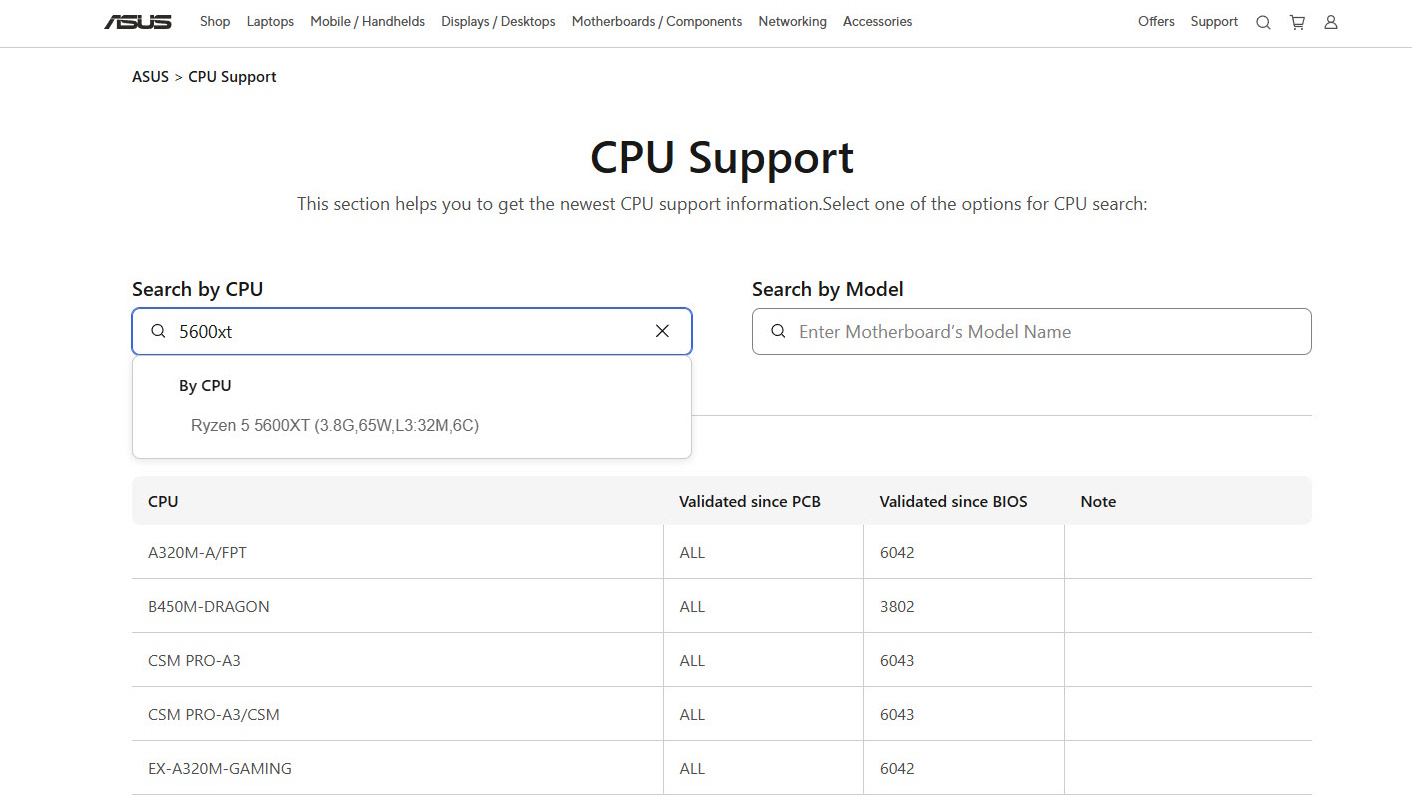The height and width of the screenshot is (795, 1412).
Task: Click ASUS breadcrumb link
Action: point(150,77)
